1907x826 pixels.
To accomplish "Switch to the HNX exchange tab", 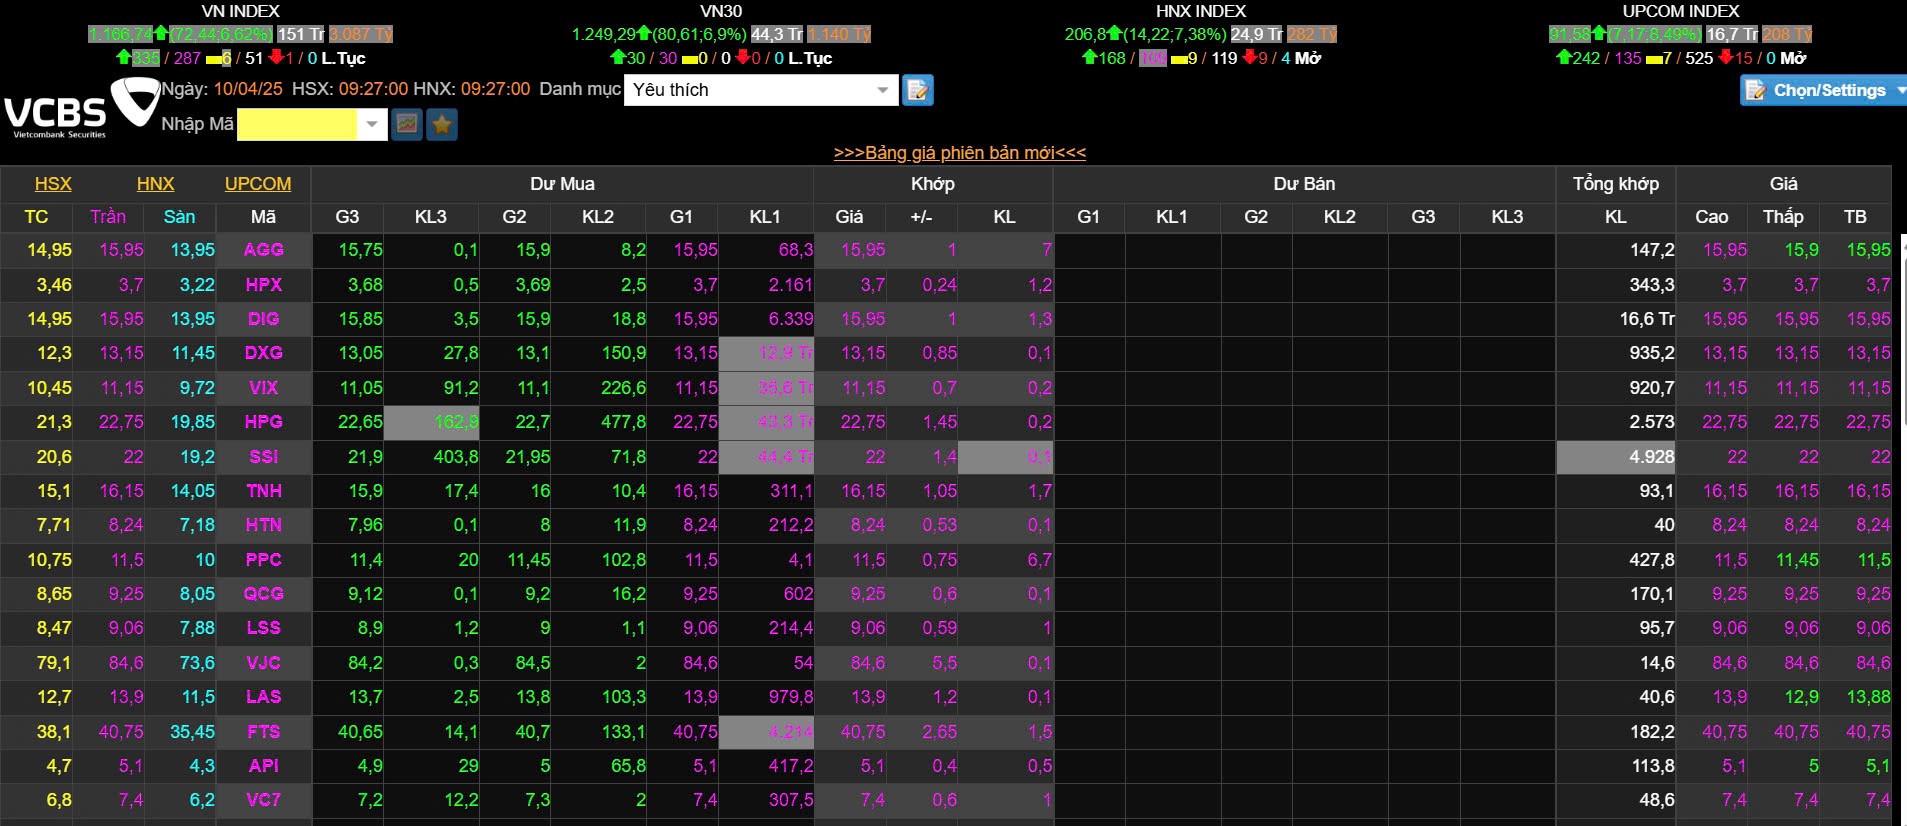I will (x=155, y=184).
